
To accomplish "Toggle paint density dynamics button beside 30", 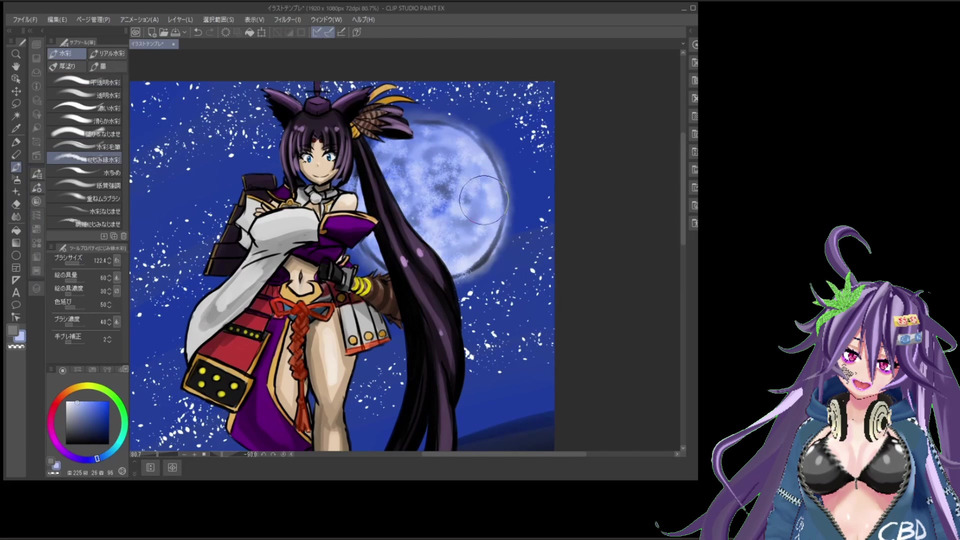I will point(117,291).
